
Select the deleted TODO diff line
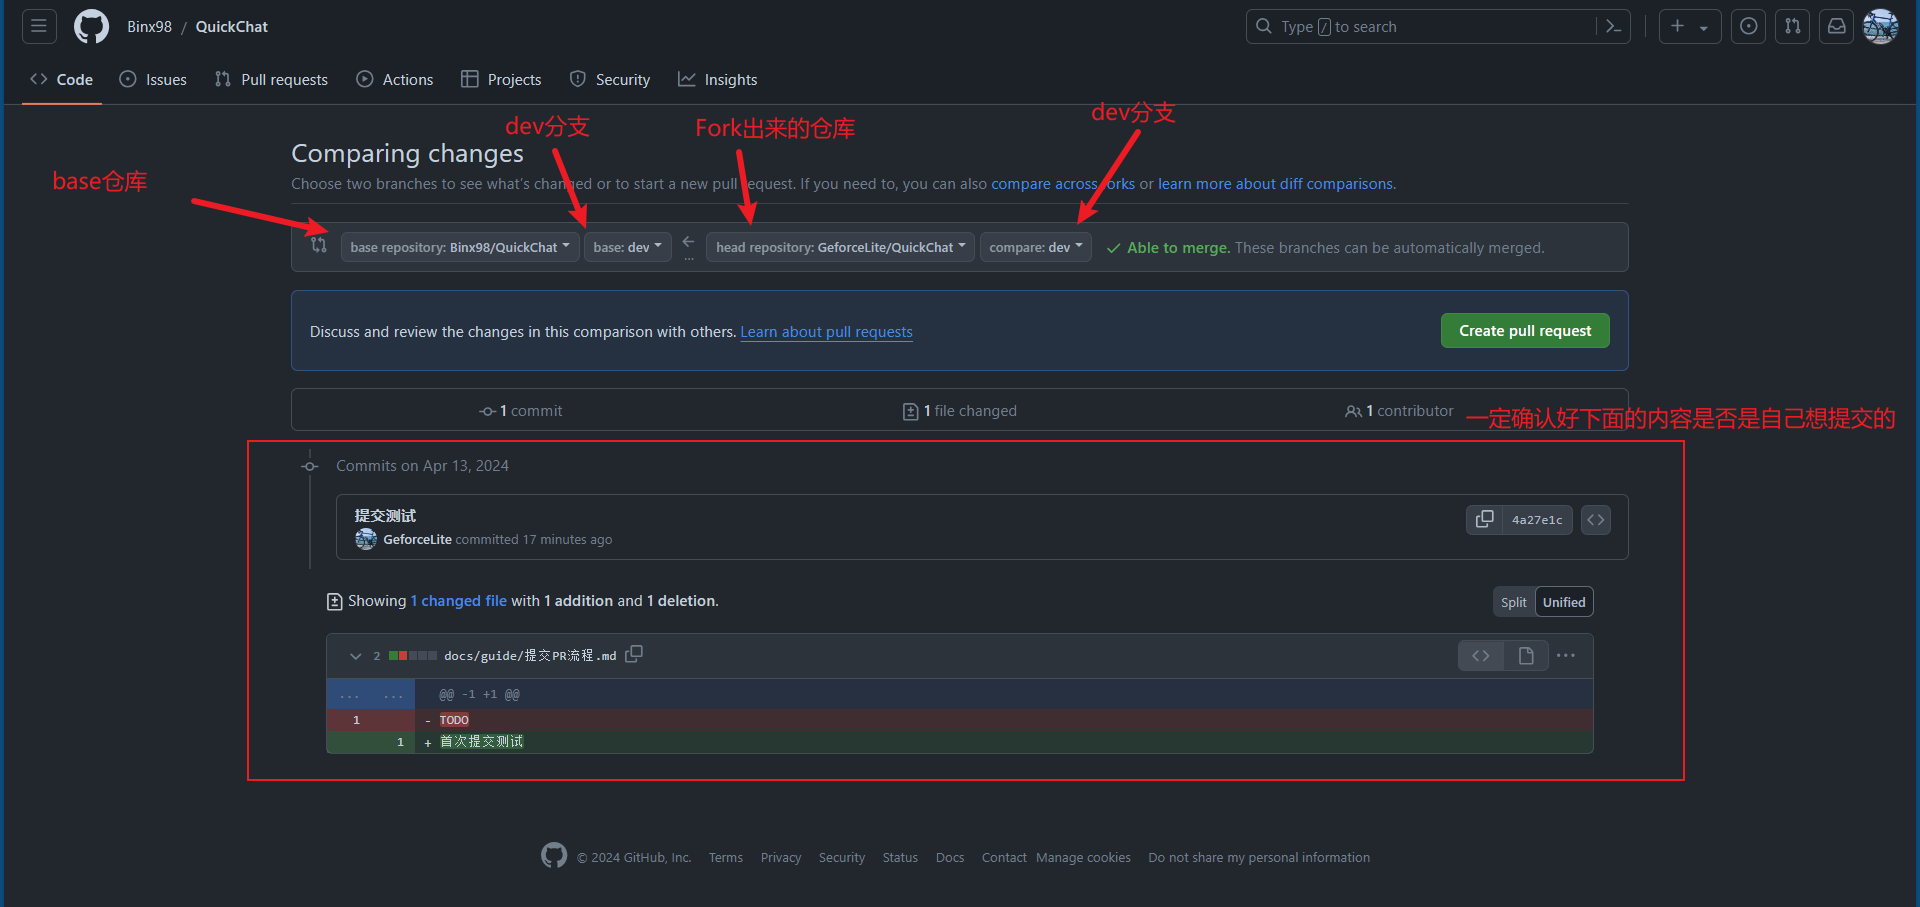click(959, 720)
